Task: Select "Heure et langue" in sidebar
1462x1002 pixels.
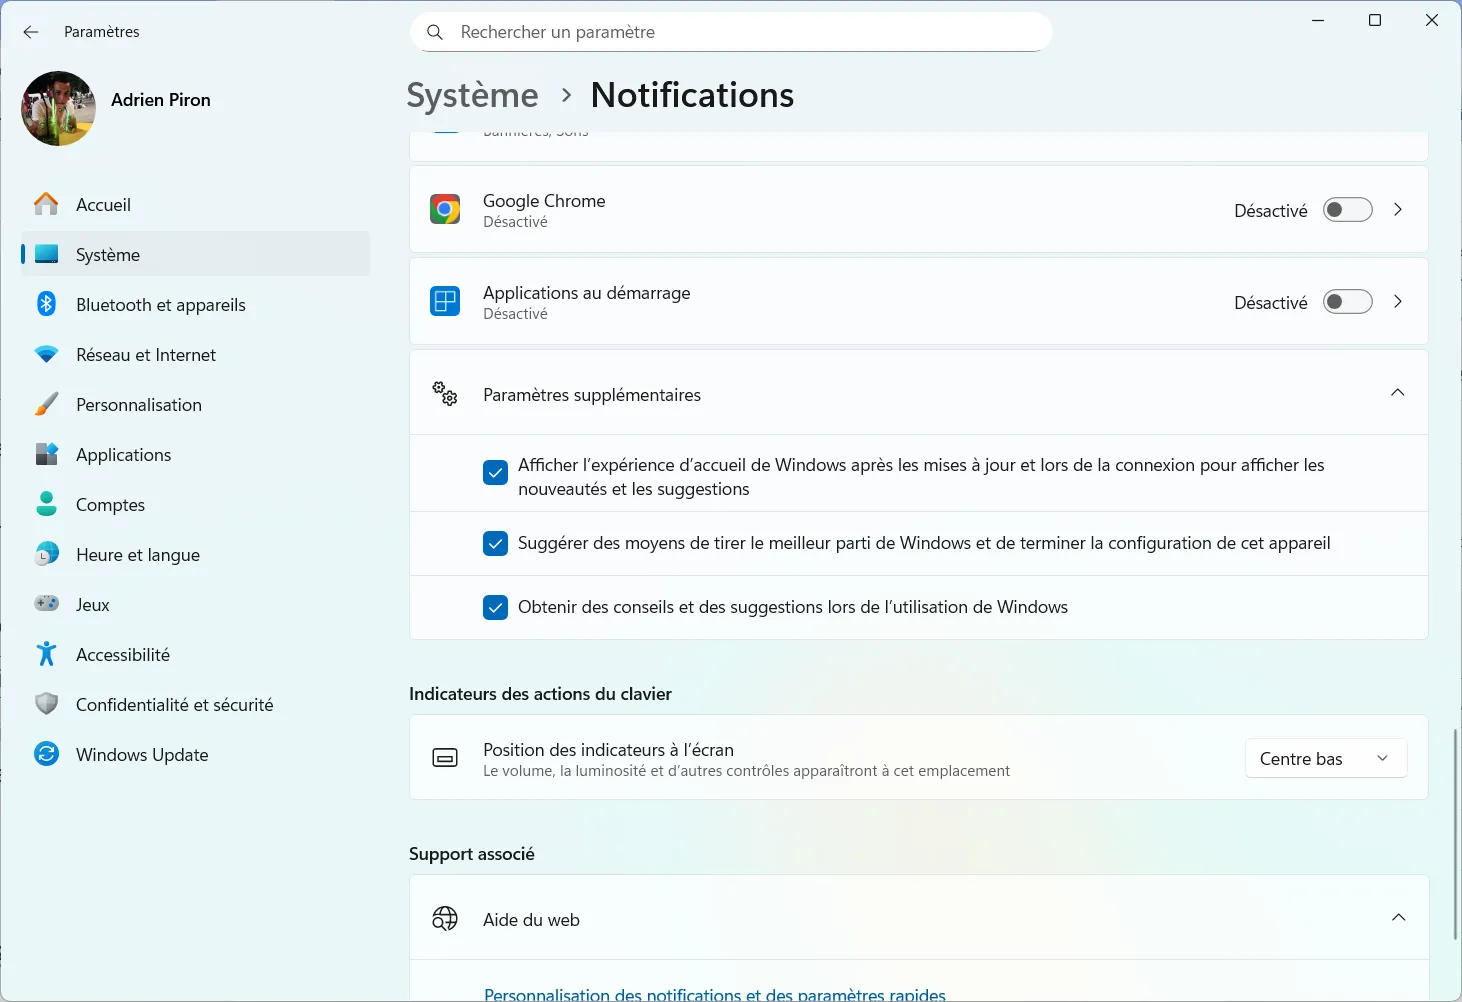Action: coord(137,554)
